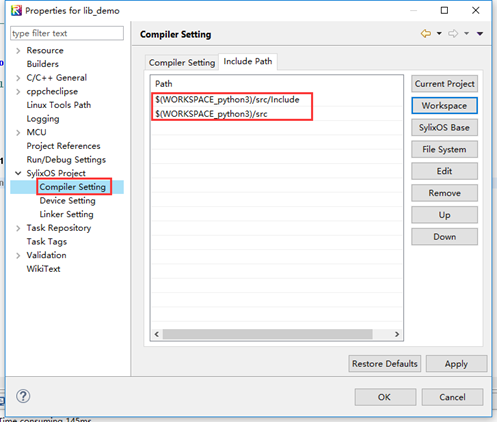Click the Current Project button
Viewport: 497px width, 422px height.
pos(444,84)
